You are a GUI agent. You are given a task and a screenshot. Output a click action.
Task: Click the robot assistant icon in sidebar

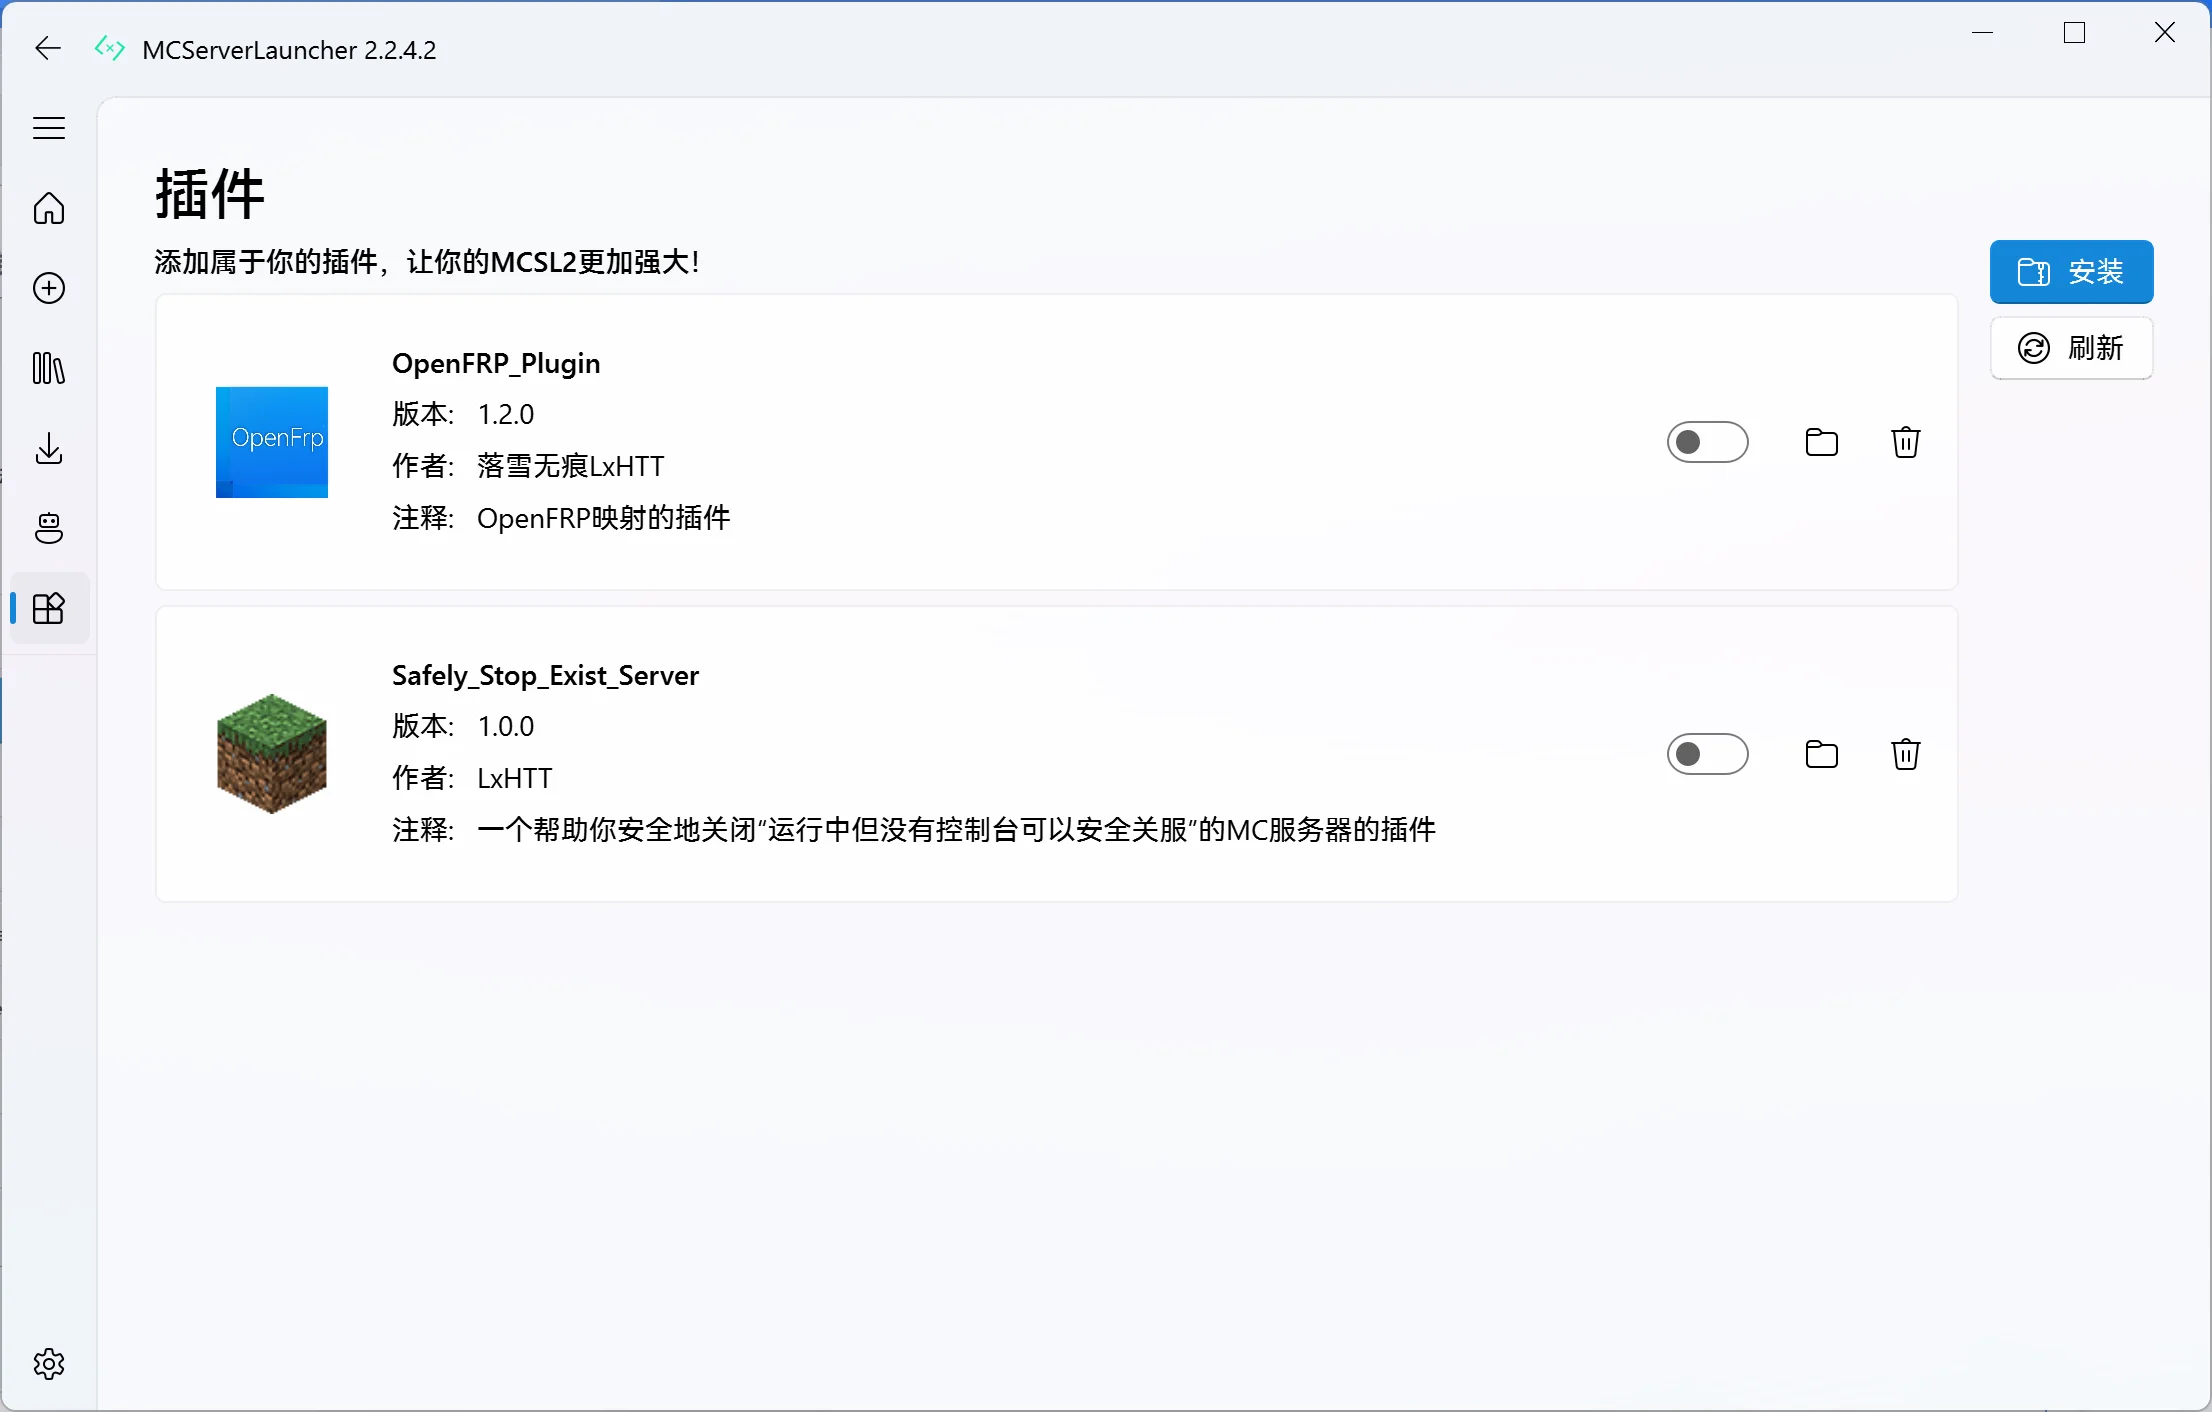[48, 528]
